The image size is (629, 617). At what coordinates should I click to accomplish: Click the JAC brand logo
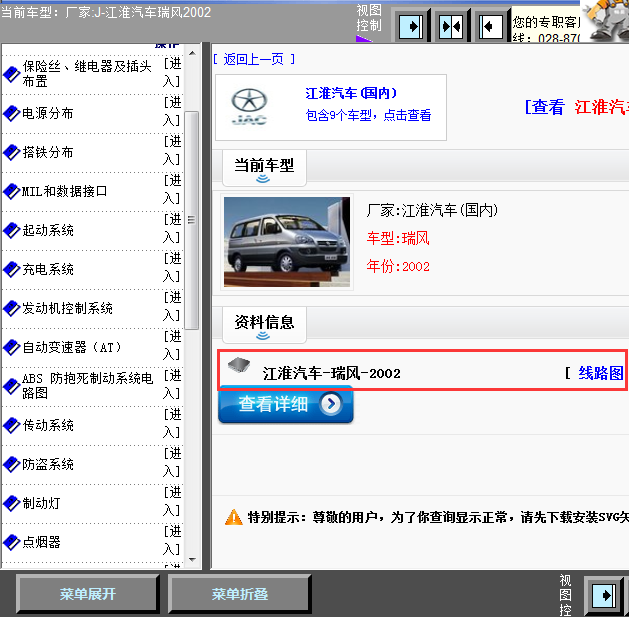tap(249, 106)
